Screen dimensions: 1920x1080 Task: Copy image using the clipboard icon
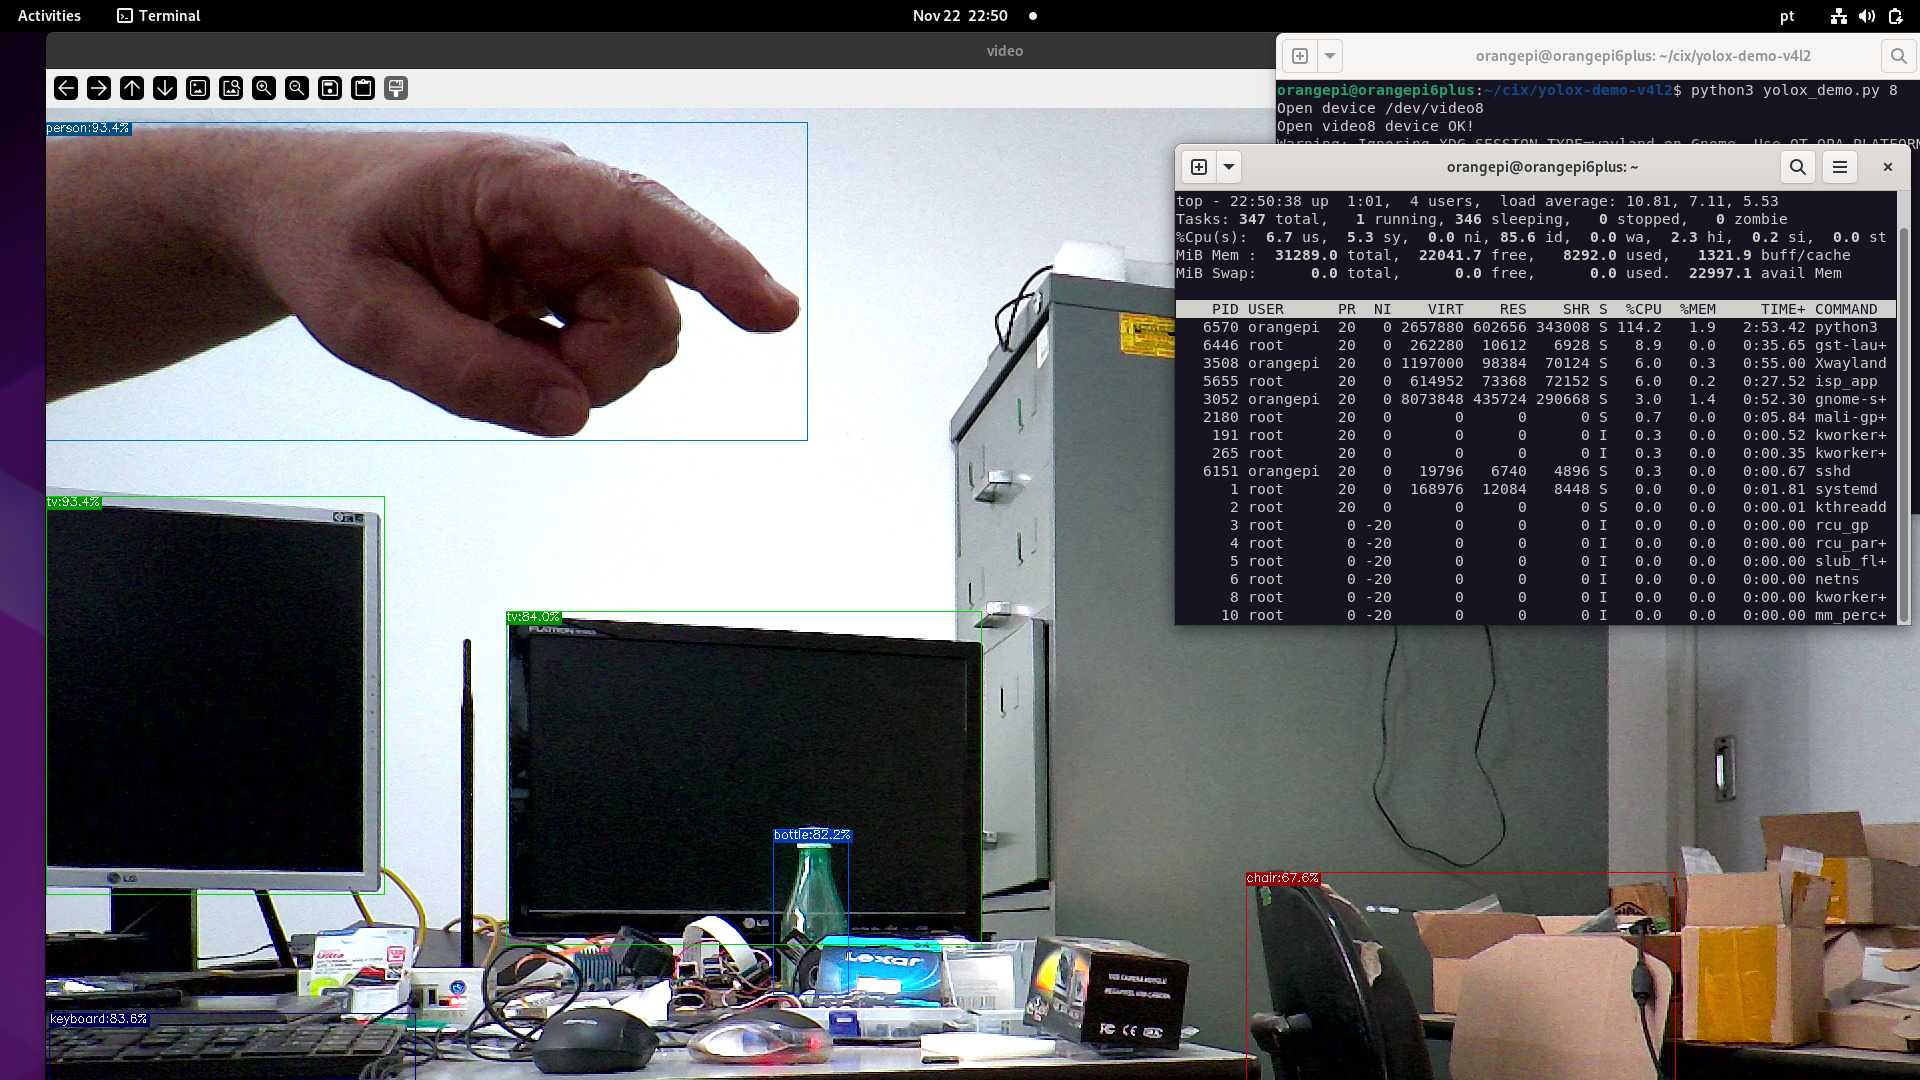pos(363,88)
